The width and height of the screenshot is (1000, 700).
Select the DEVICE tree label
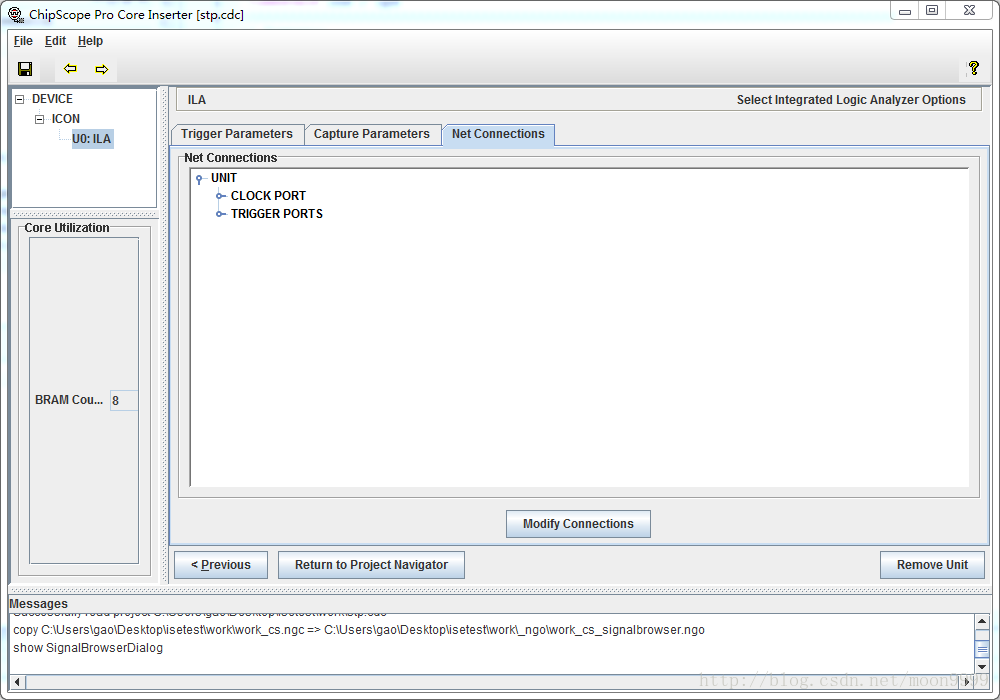pyautogui.click(x=52, y=99)
